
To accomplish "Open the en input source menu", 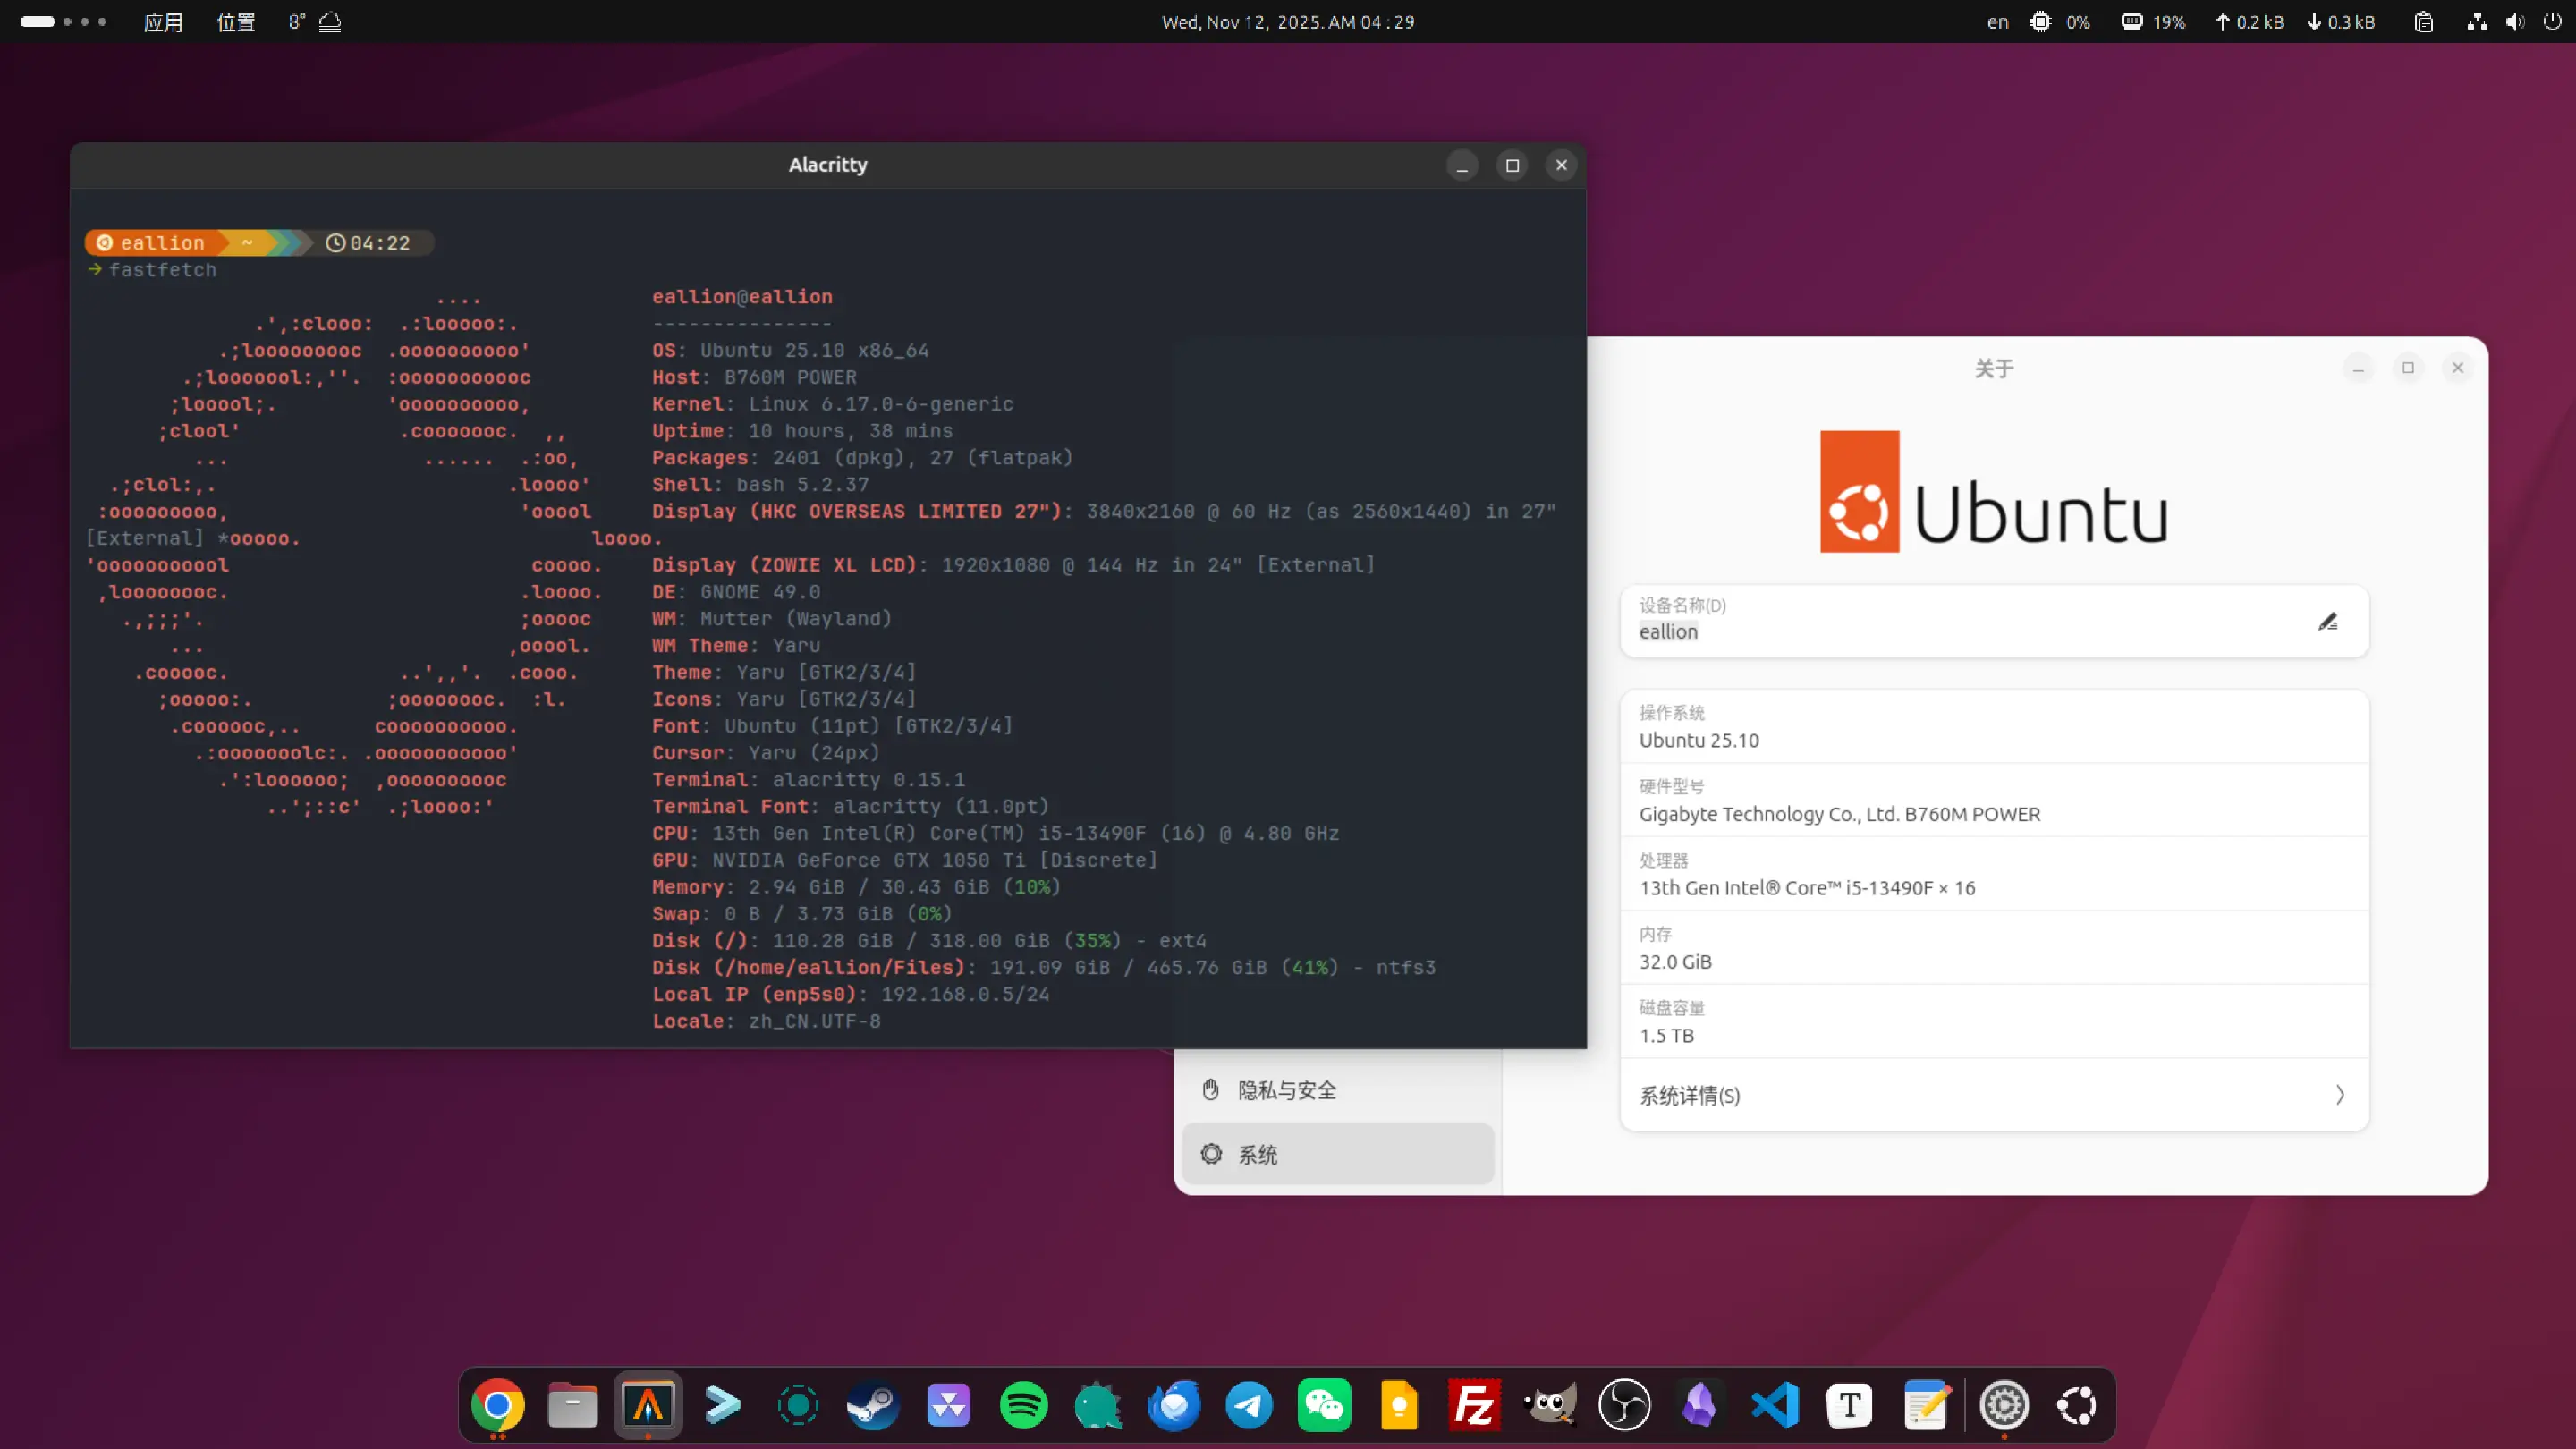I will [x=1997, y=21].
